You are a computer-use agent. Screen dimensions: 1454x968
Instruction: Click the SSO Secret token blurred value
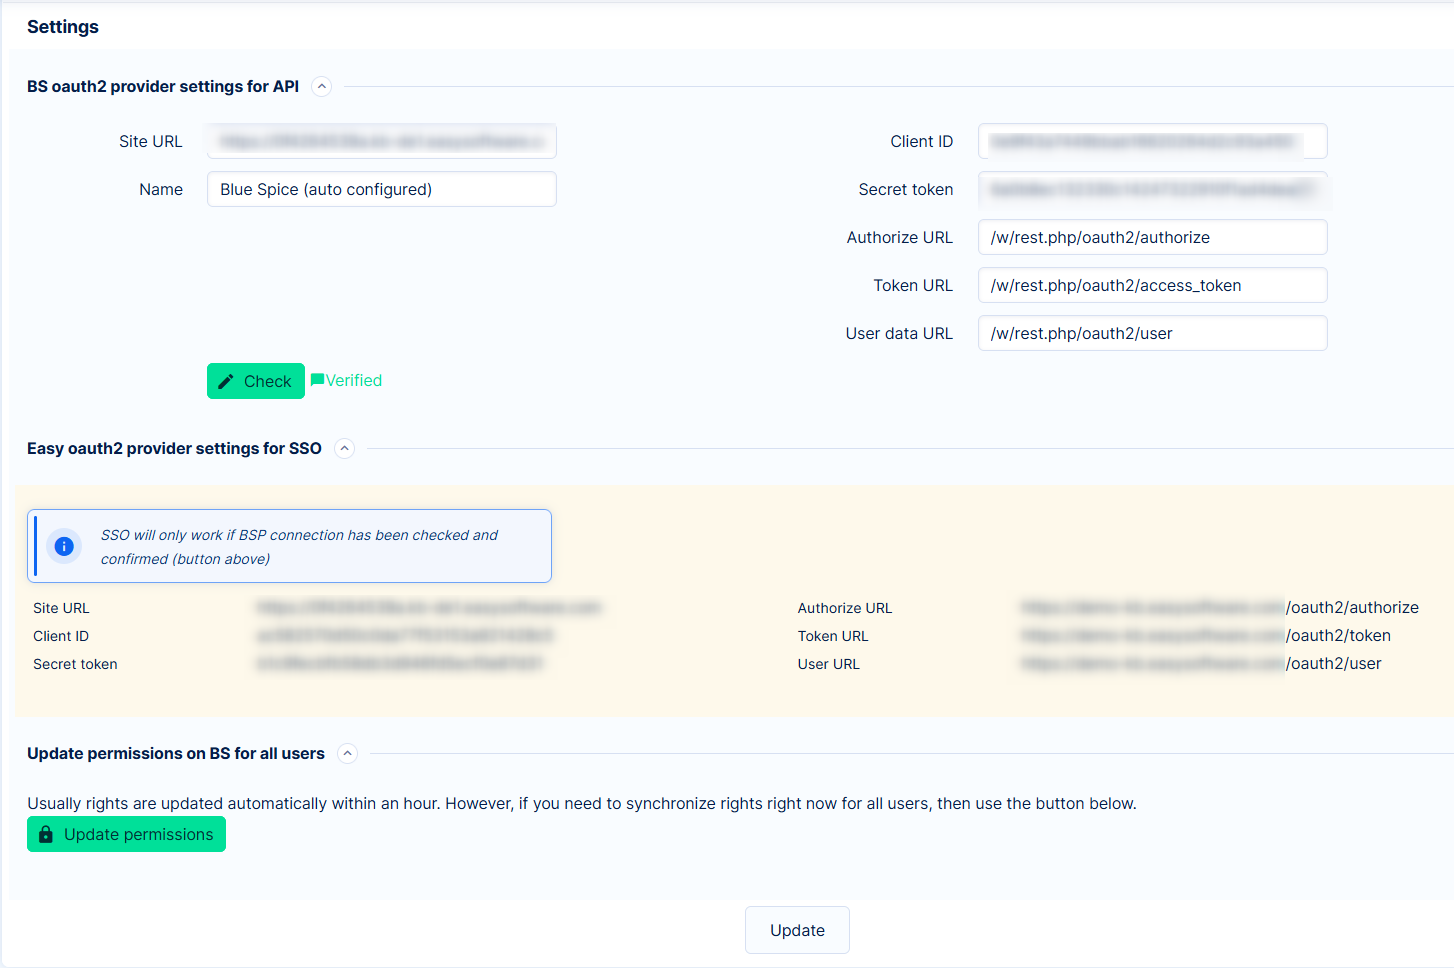[400, 663]
